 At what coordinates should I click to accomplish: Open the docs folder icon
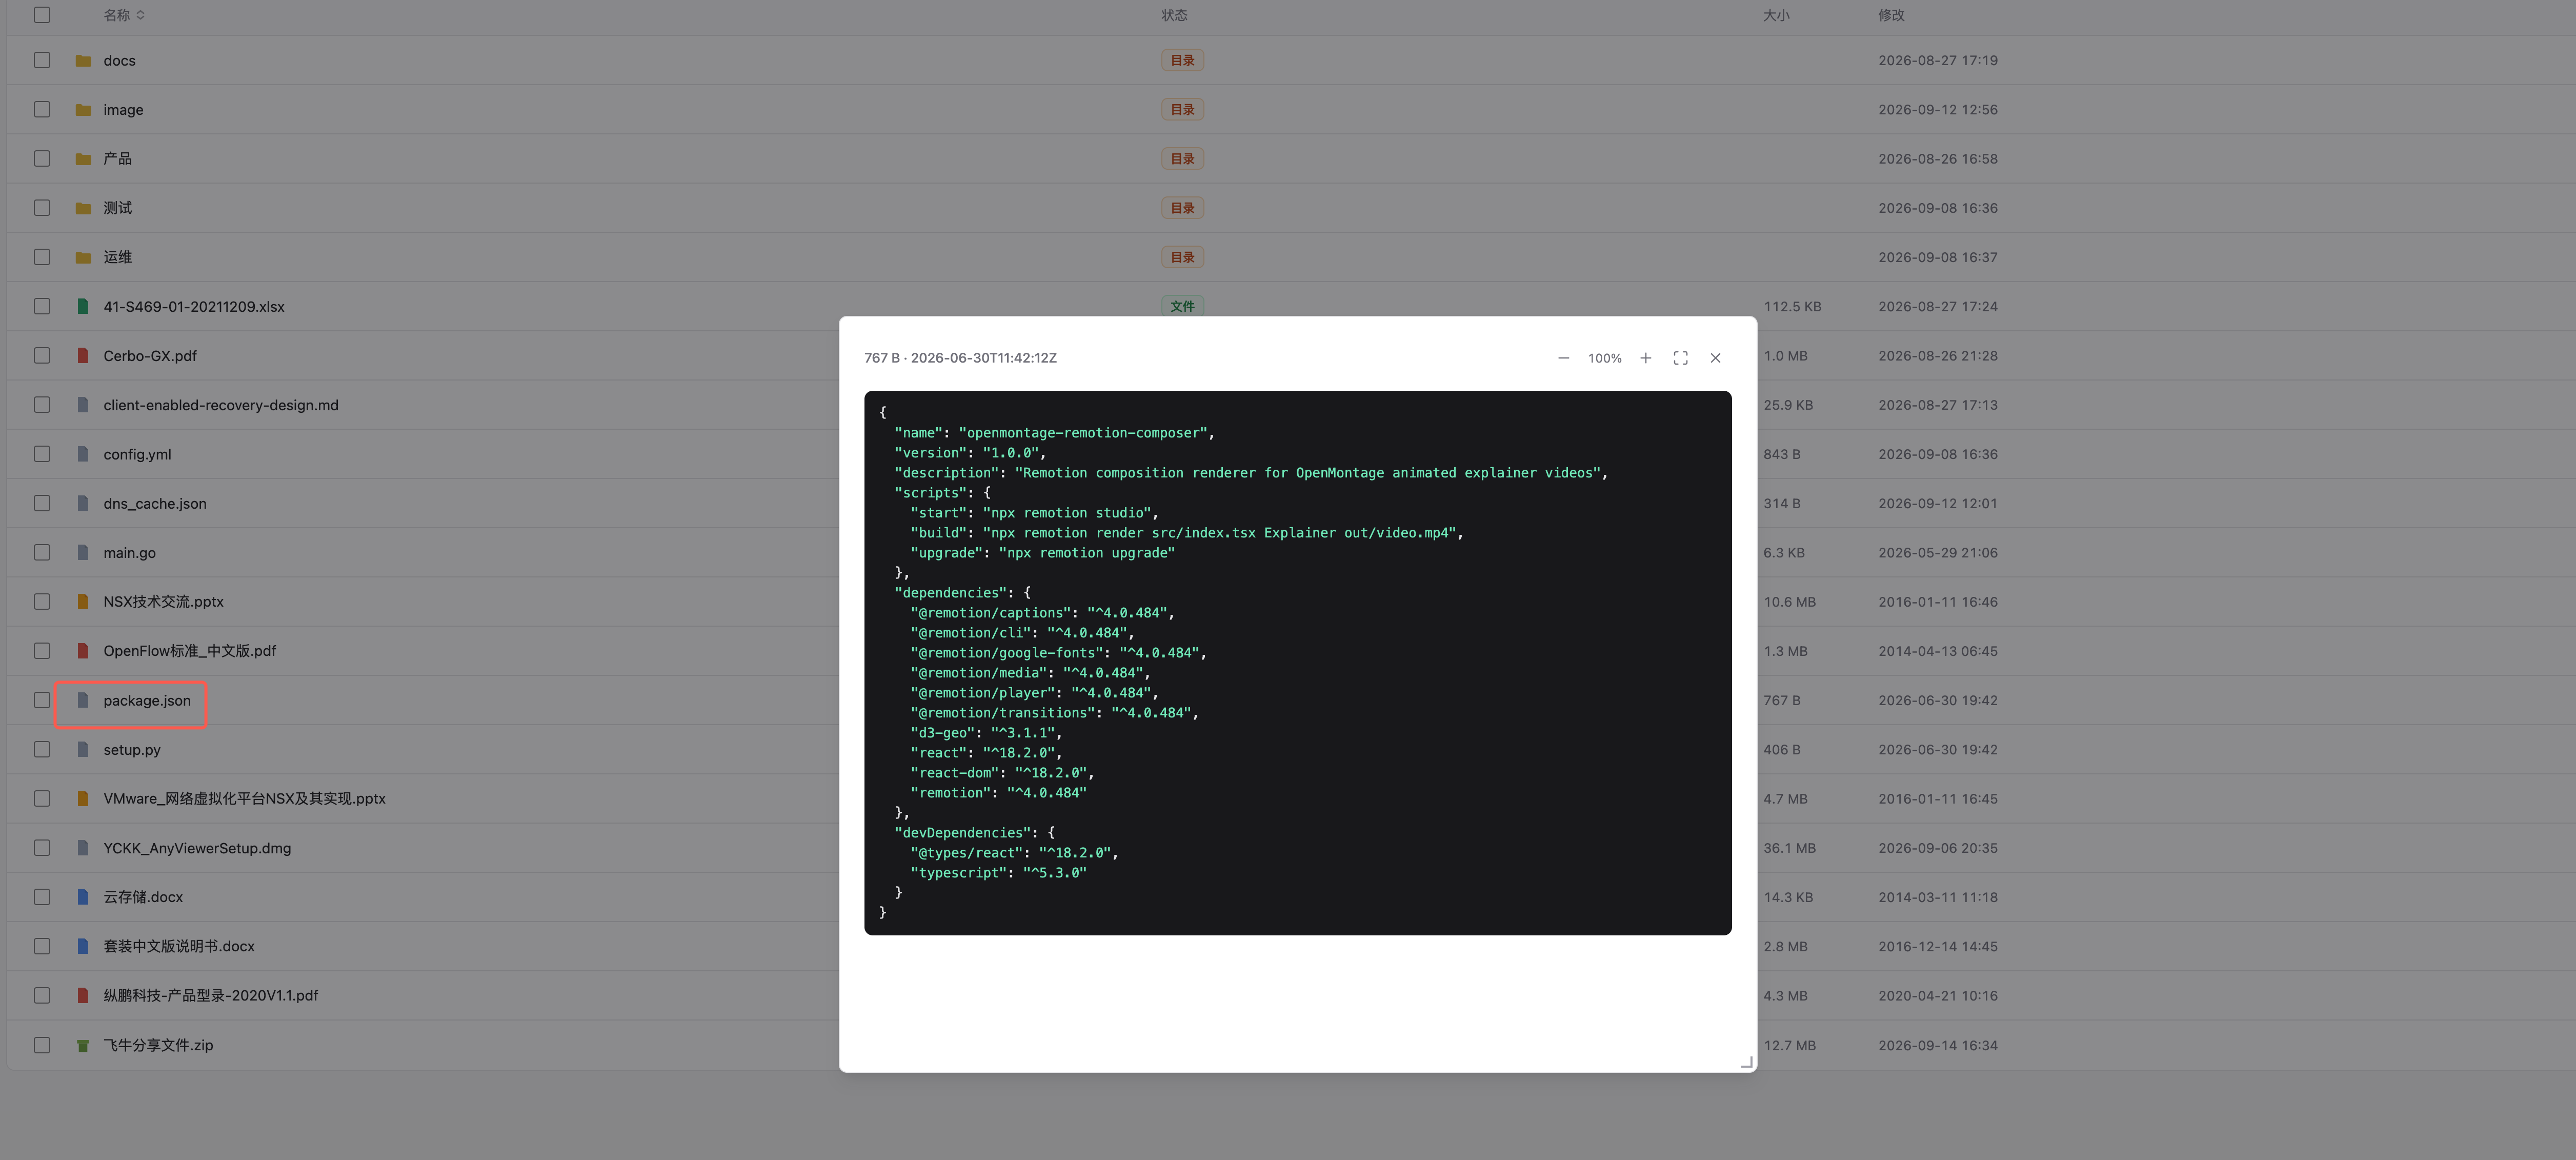coord(83,61)
